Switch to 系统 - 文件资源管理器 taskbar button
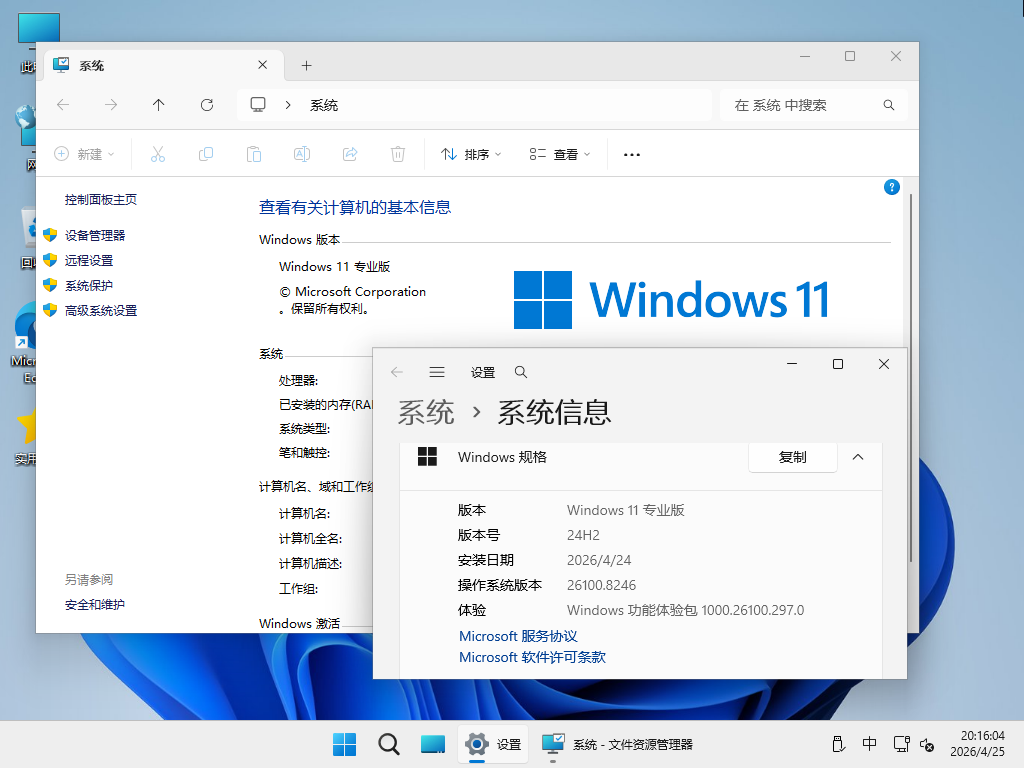 coord(617,744)
